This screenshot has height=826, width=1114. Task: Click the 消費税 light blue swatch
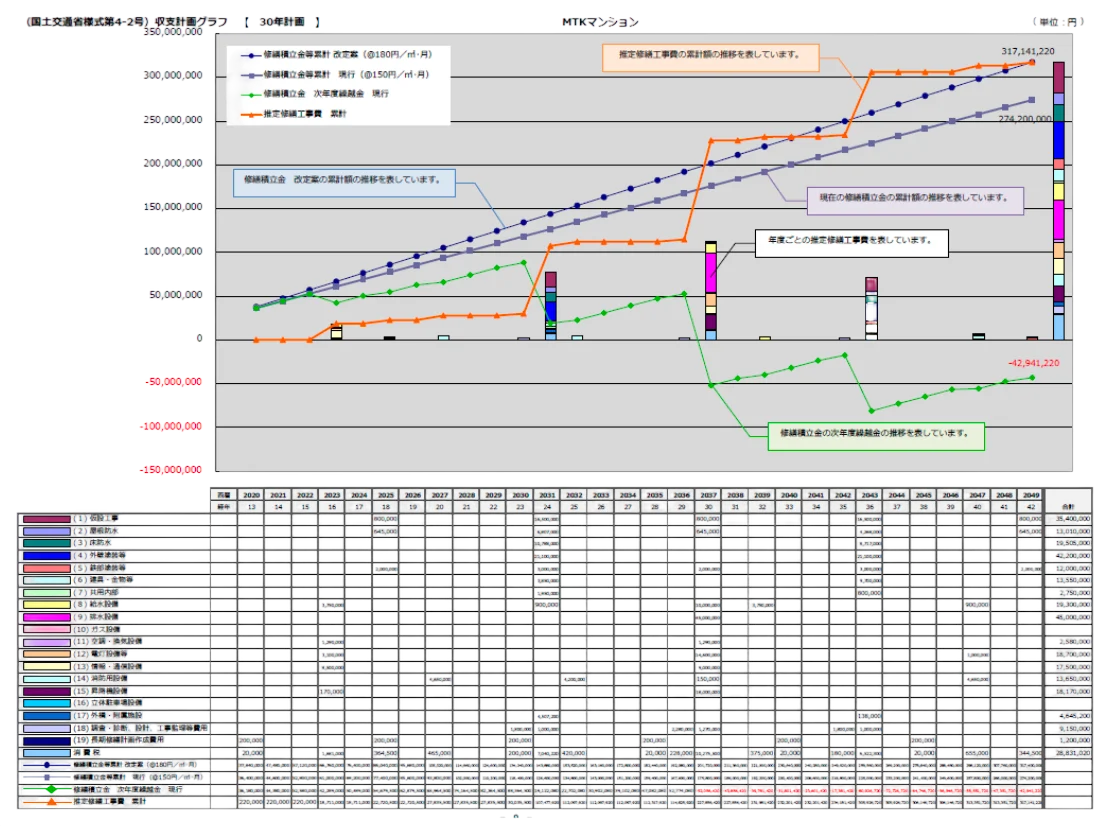point(47,753)
